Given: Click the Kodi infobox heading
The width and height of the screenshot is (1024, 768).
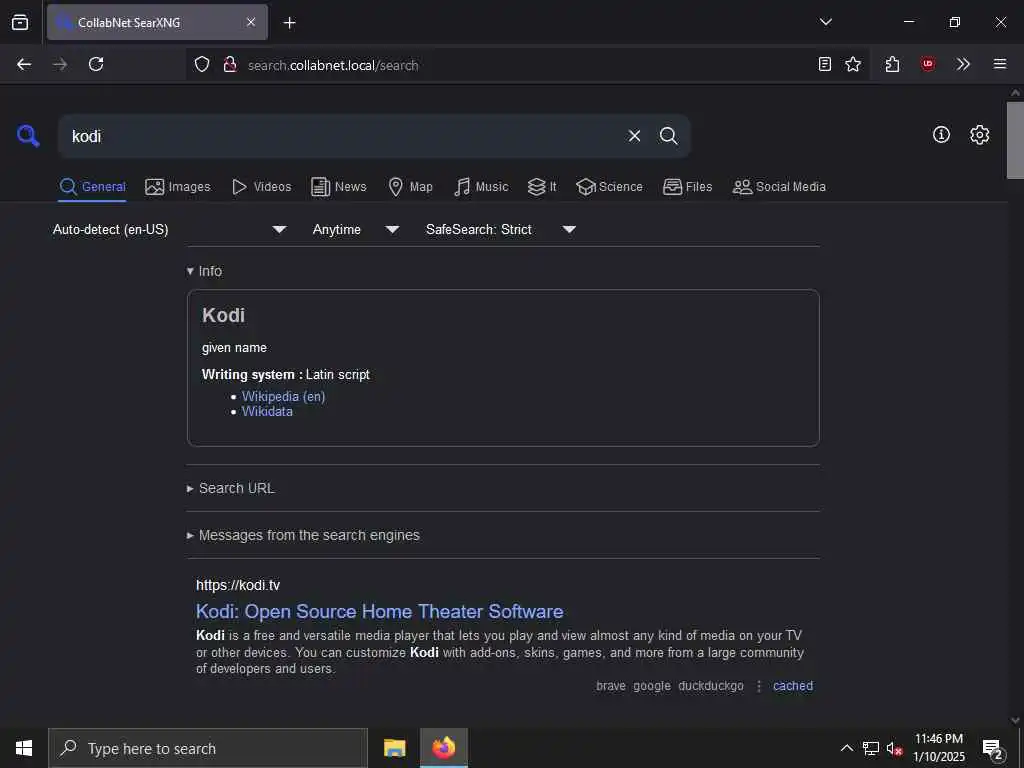Looking at the screenshot, I should [223, 315].
